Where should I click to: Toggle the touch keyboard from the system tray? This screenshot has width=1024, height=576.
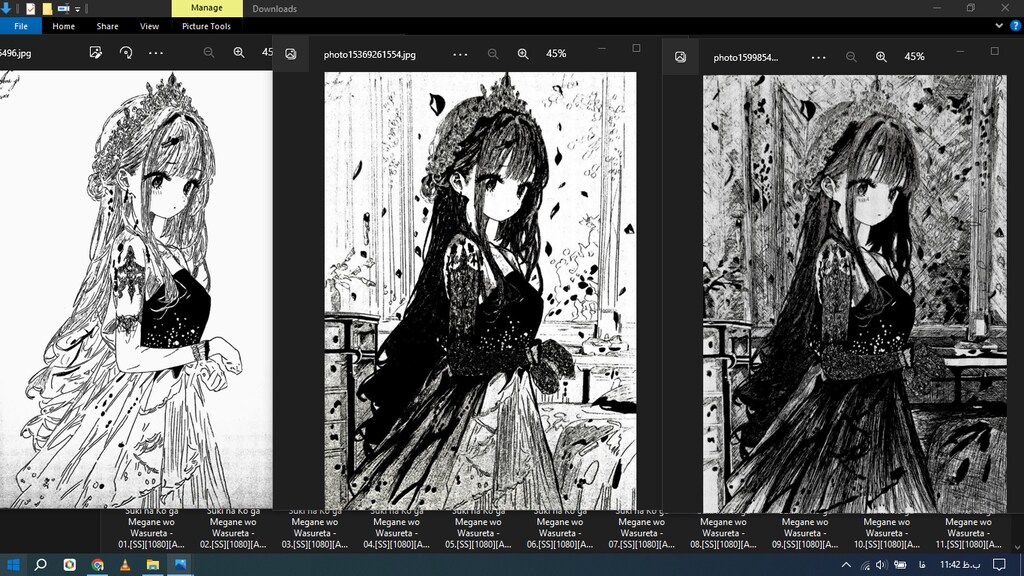(903, 565)
